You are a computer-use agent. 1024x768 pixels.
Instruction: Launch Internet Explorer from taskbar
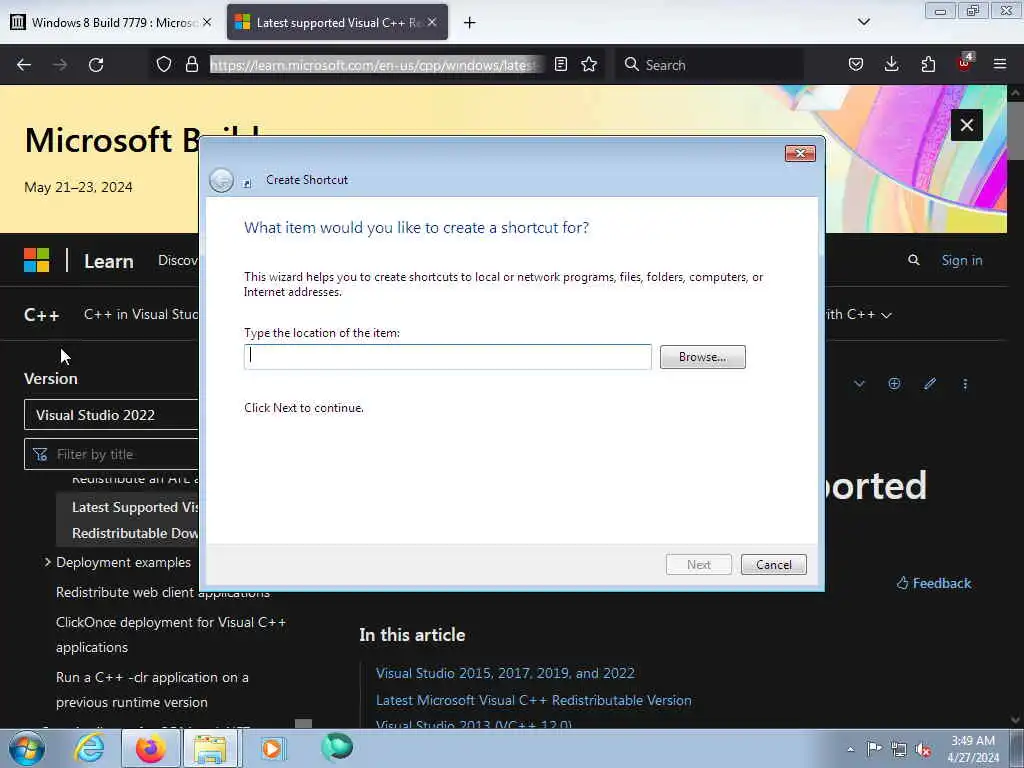pyautogui.click(x=89, y=748)
